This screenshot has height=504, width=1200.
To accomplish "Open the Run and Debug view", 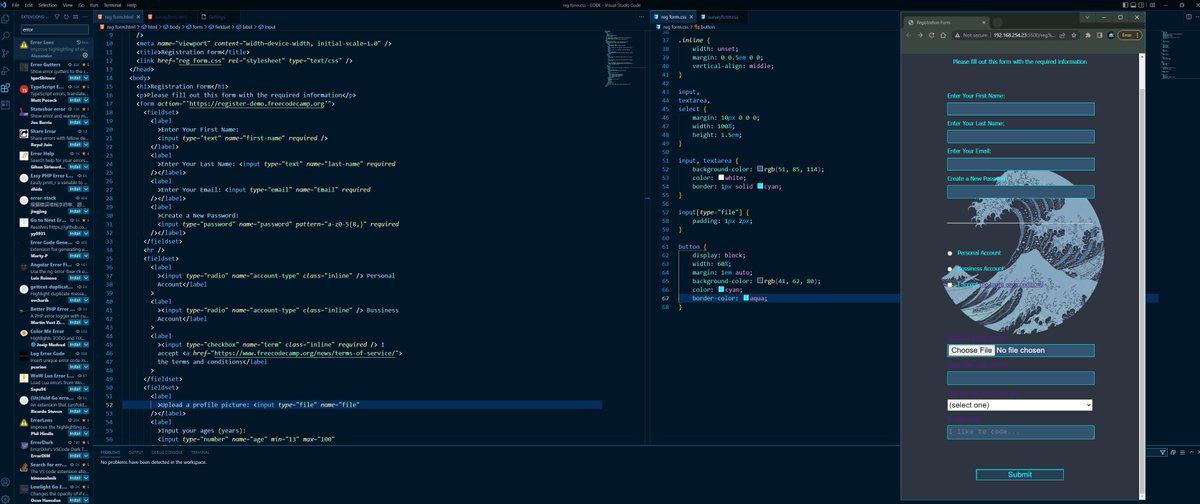I will pyautogui.click(x=5, y=70).
